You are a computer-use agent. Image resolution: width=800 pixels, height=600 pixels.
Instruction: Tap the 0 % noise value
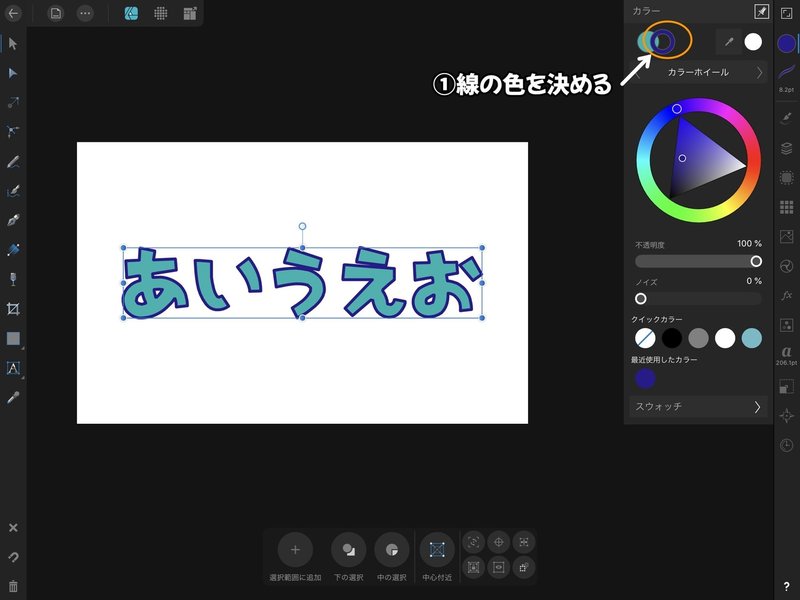click(754, 281)
